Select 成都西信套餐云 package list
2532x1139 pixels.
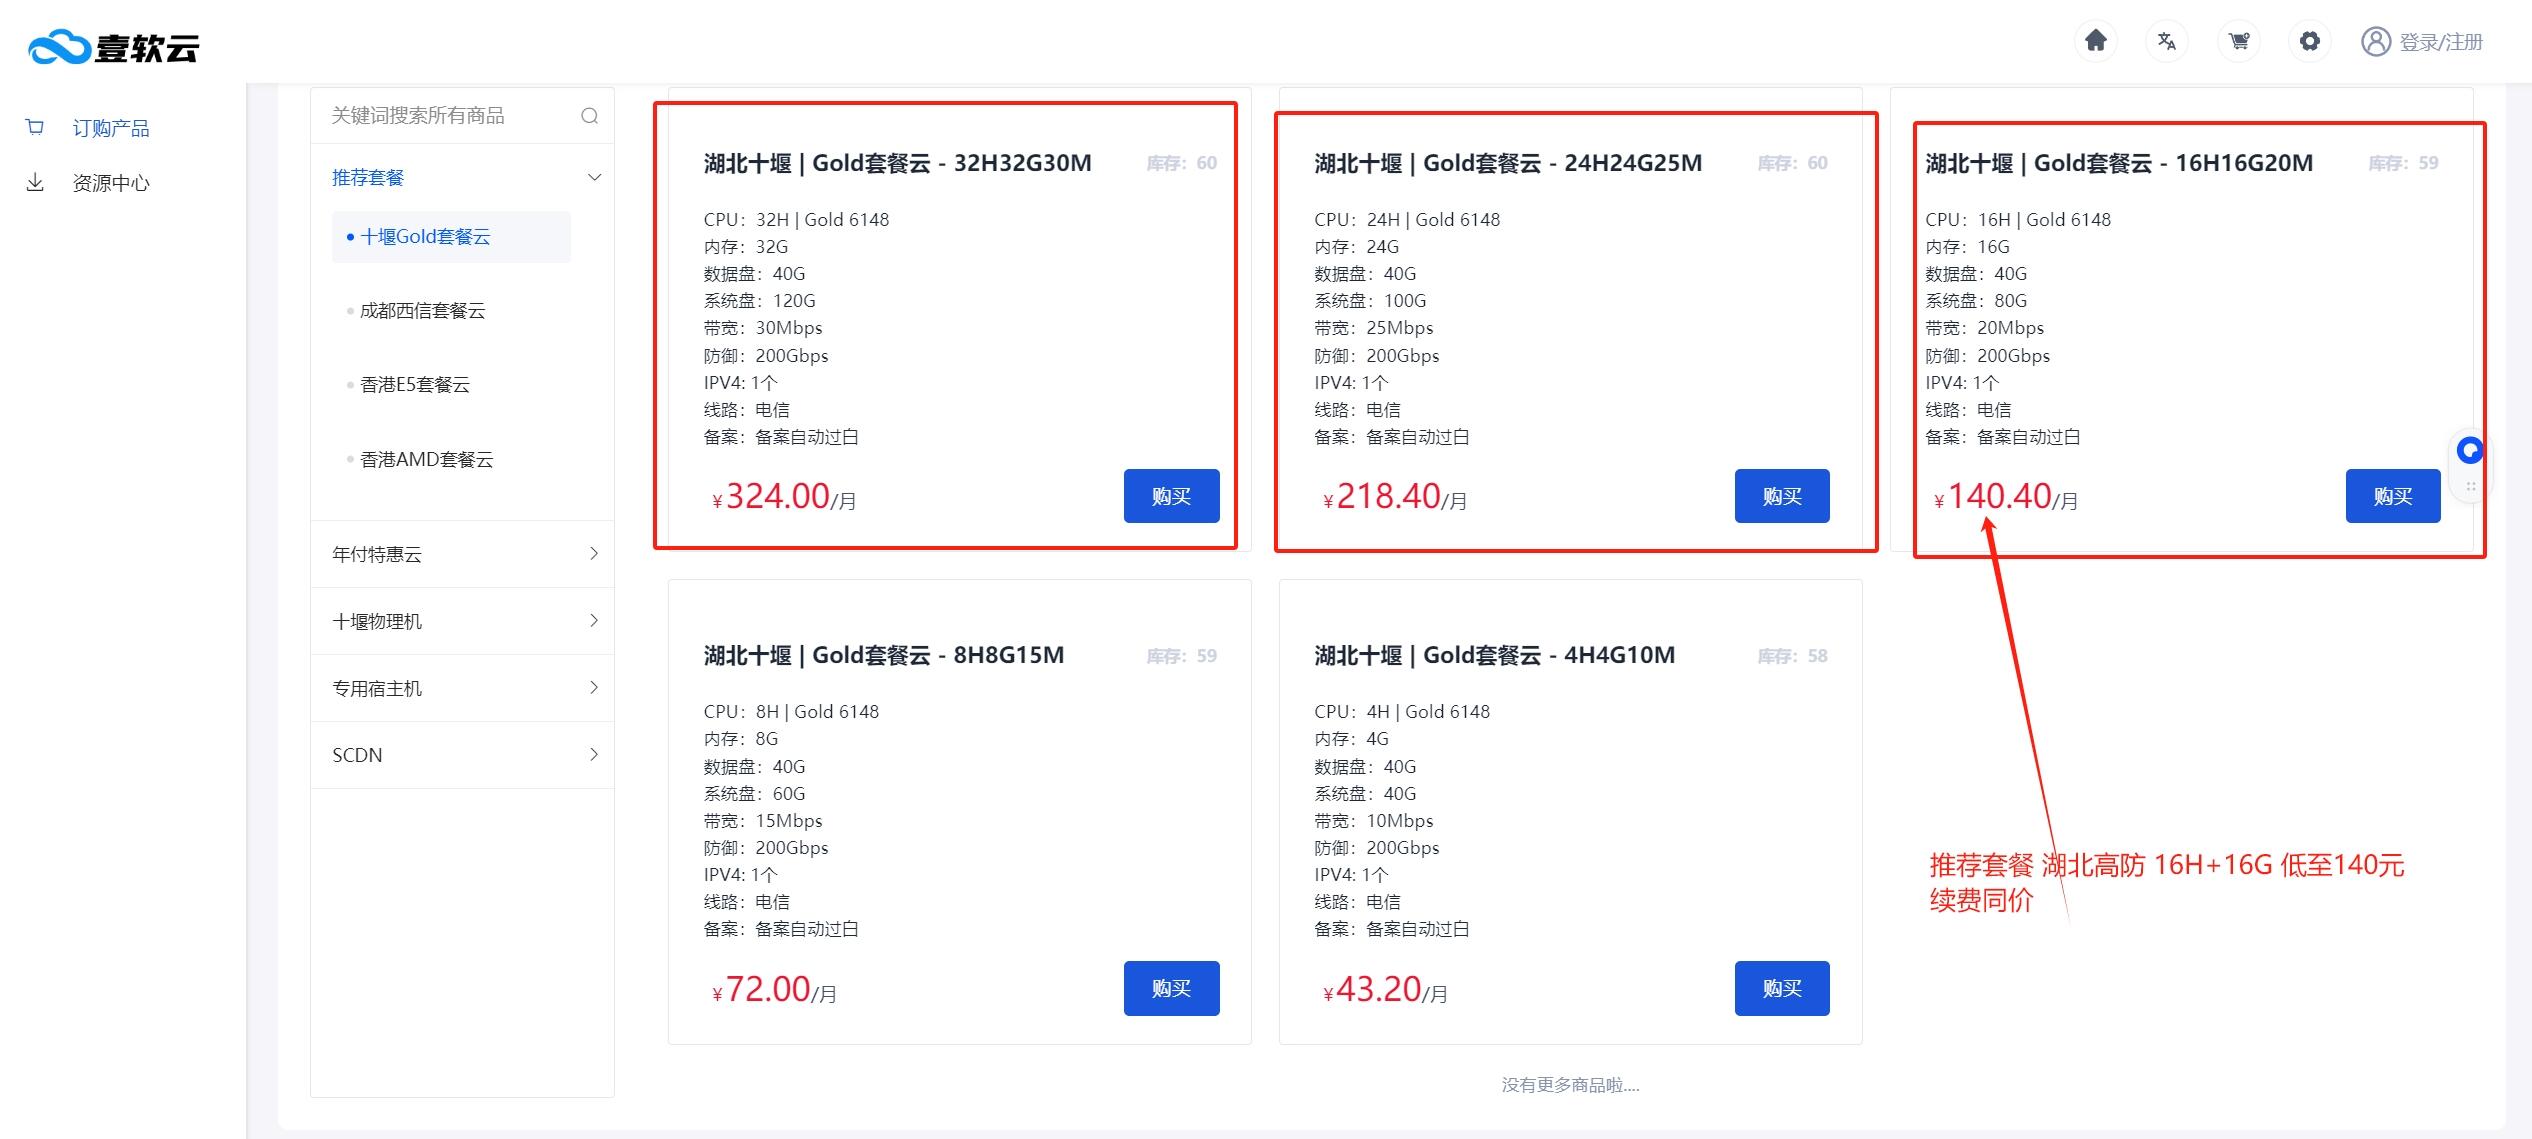click(x=422, y=311)
